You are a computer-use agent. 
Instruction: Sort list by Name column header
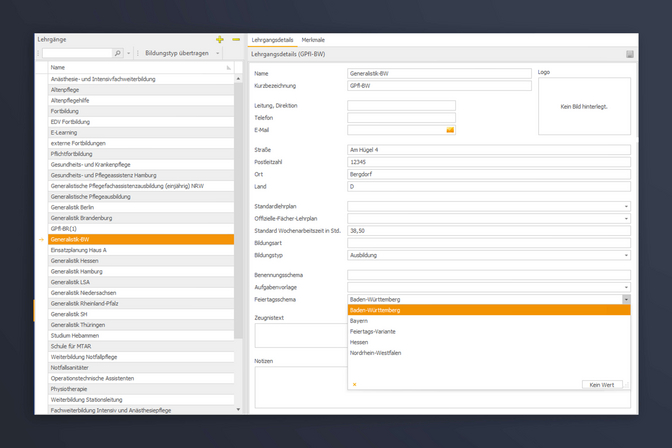(140, 67)
